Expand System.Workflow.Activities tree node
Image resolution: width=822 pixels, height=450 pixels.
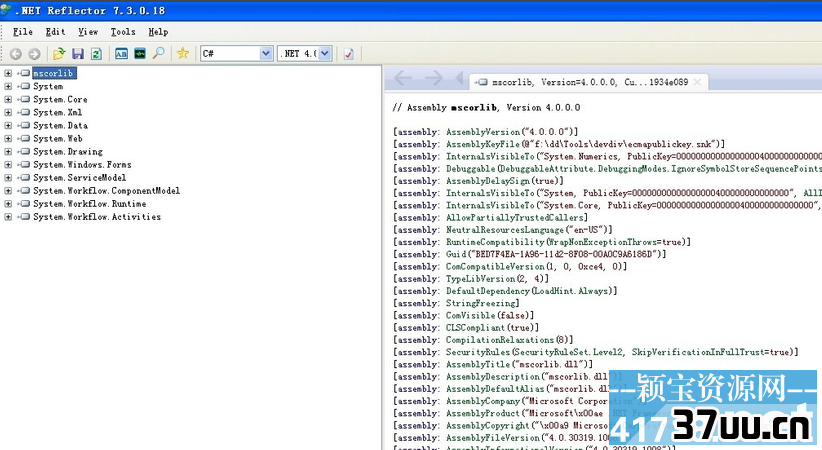8,217
